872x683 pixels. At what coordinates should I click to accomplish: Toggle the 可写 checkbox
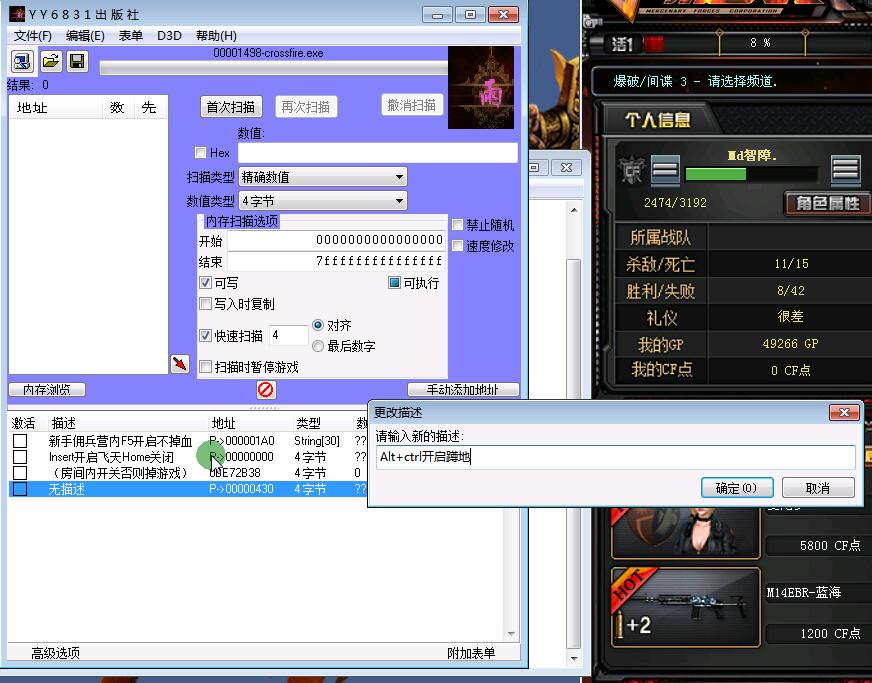[205, 283]
